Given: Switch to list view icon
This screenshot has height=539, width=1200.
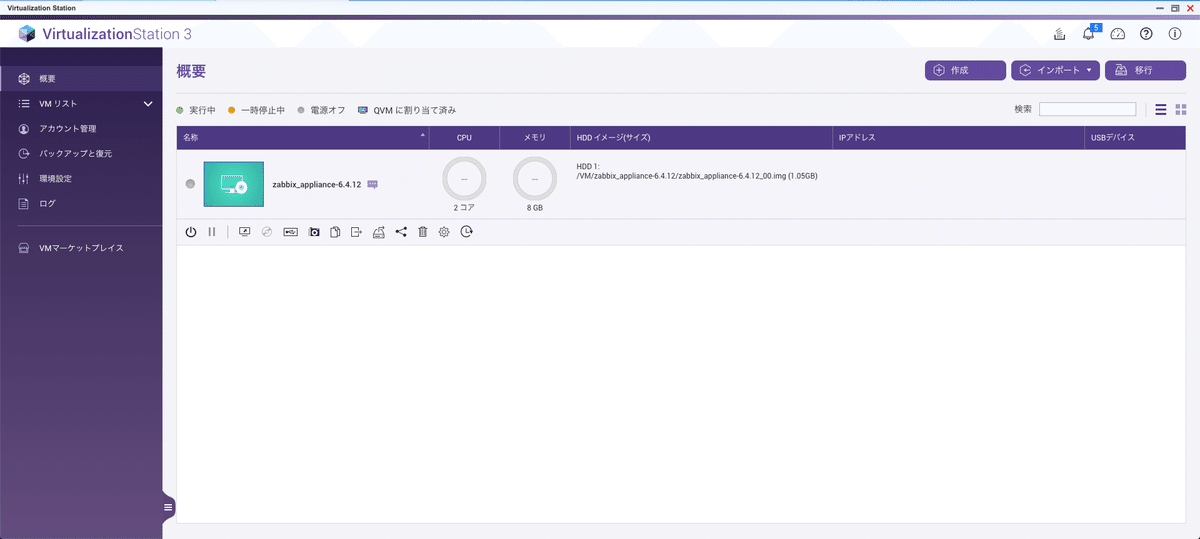Looking at the screenshot, I should pyautogui.click(x=1161, y=109).
